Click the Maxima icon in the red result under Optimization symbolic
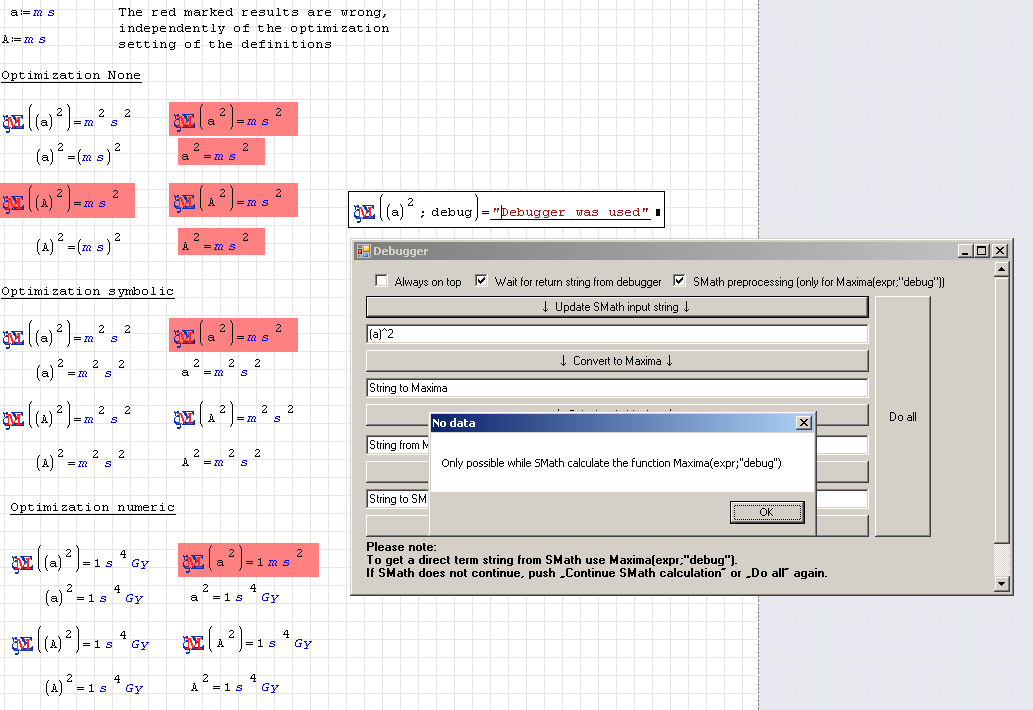Viewport: 1033px width, 710px height. coord(184,338)
